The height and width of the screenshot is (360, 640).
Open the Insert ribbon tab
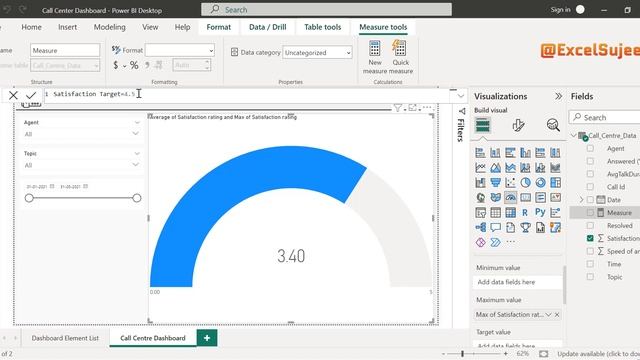coord(67,27)
